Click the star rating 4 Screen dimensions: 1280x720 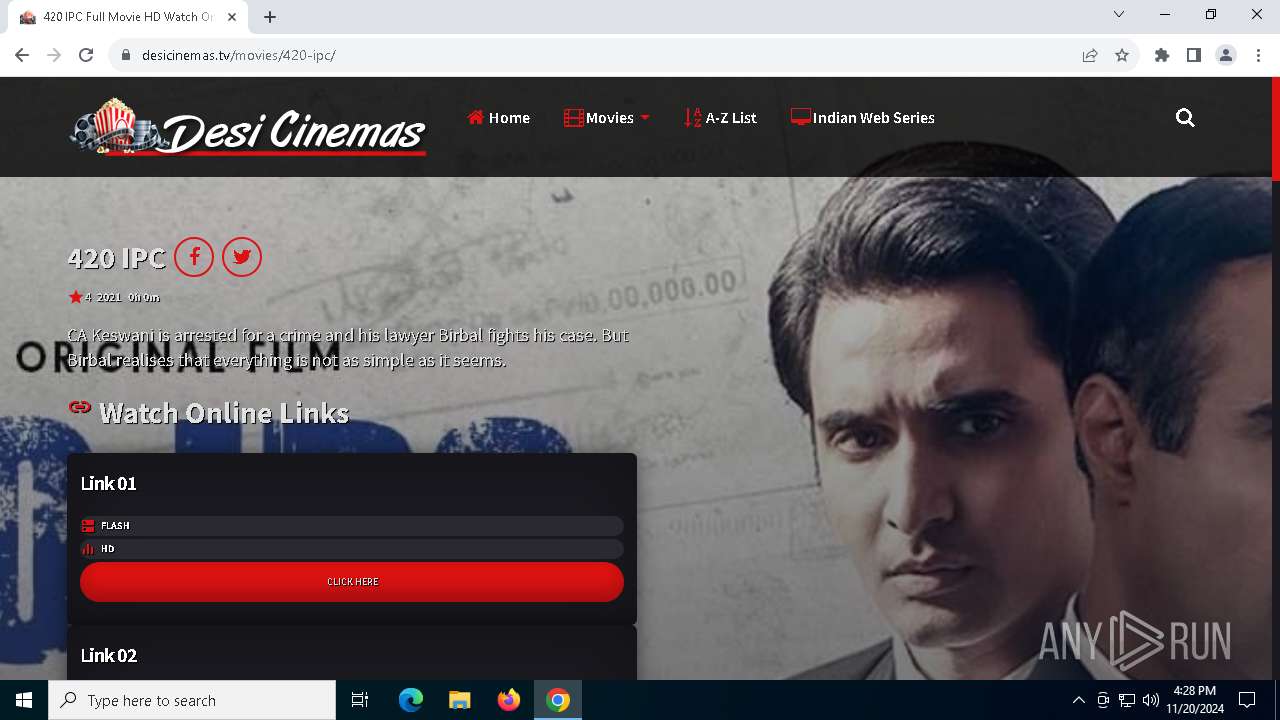point(80,297)
